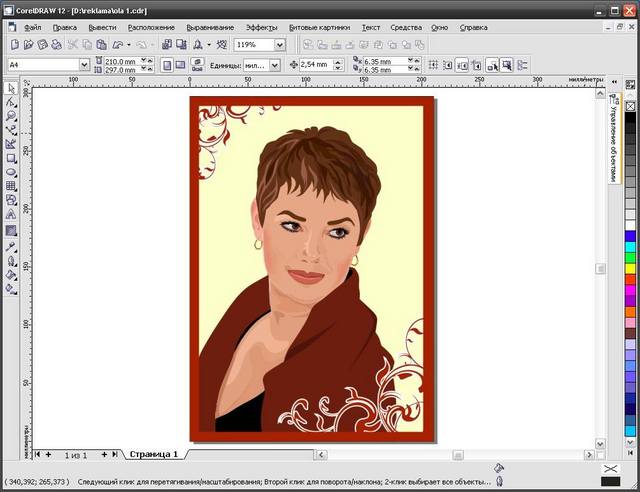Toggle snap to guidelines

448,65
